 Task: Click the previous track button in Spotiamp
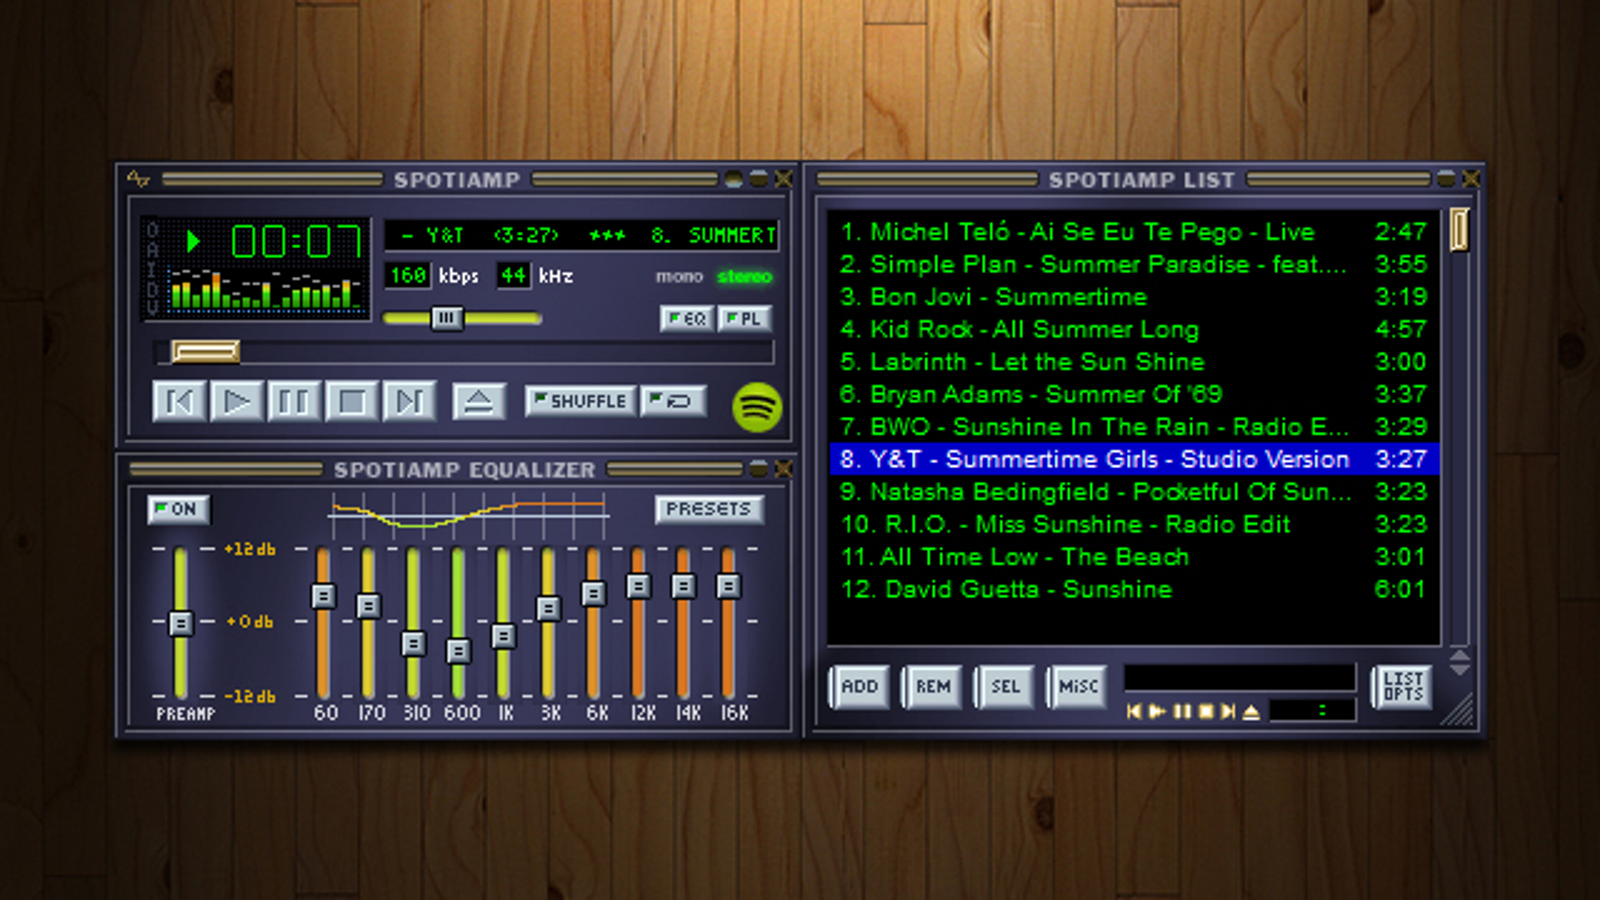180,402
